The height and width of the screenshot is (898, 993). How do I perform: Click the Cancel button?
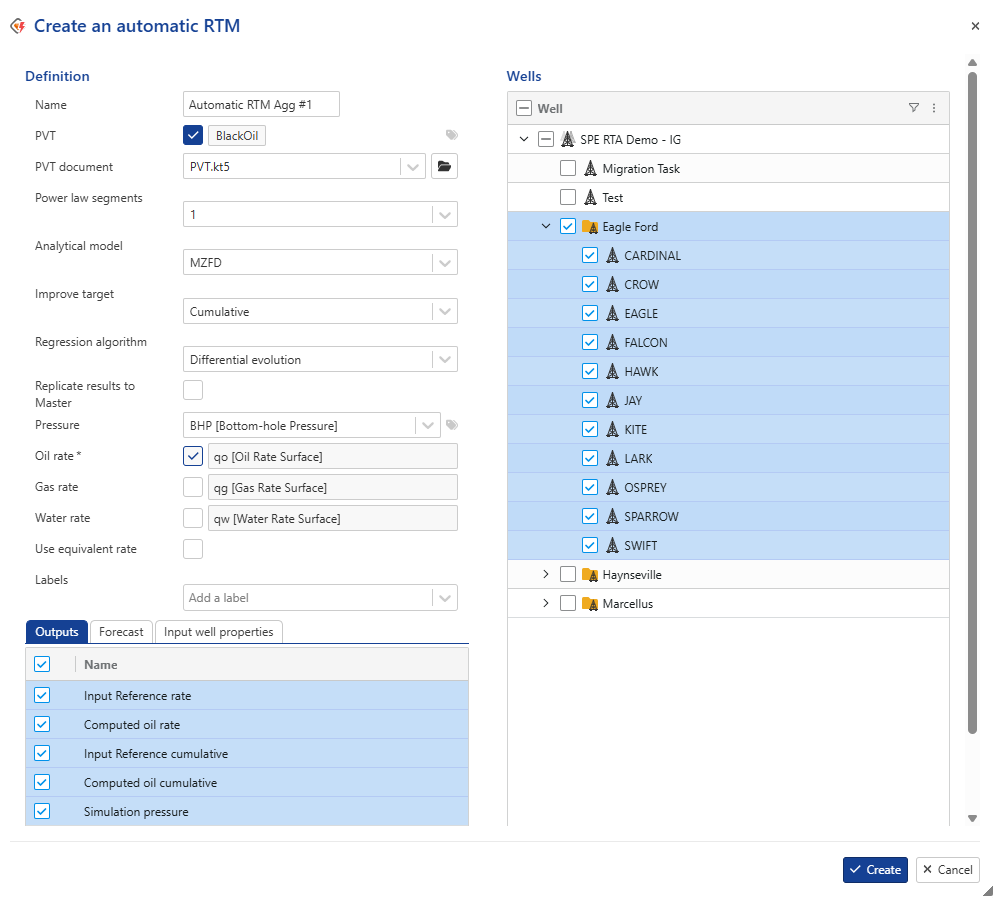(x=947, y=870)
